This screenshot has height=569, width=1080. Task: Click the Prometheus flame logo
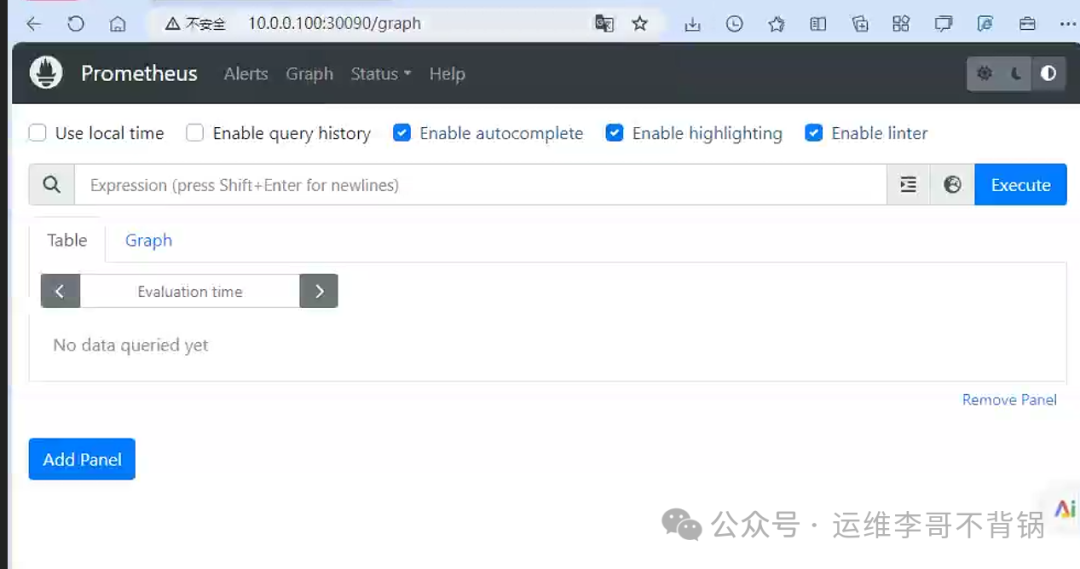pyautogui.click(x=46, y=73)
